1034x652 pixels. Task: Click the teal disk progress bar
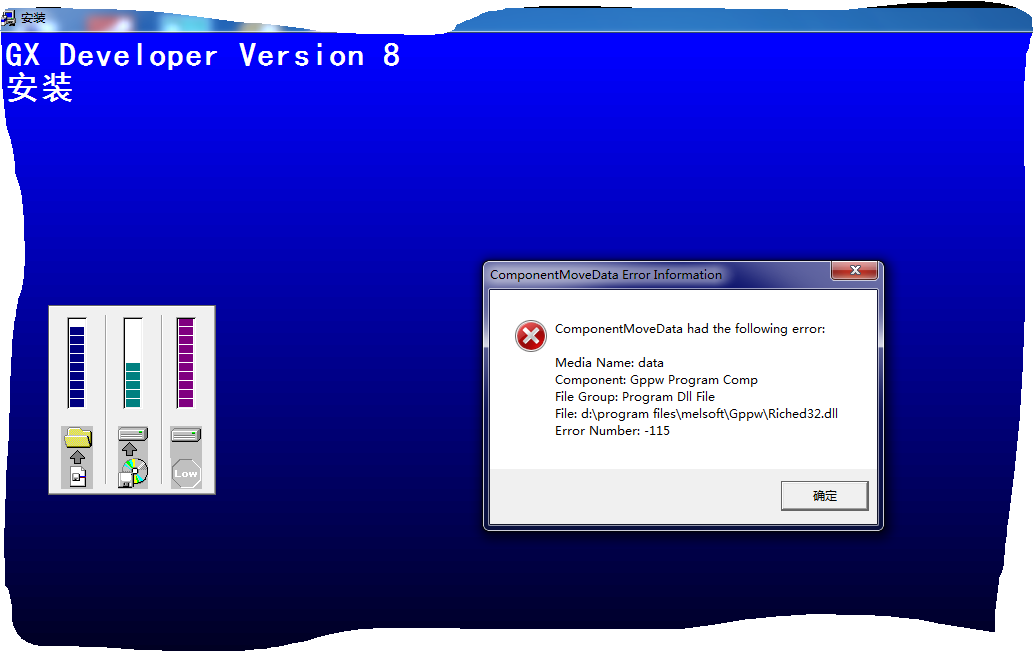point(133,363)
